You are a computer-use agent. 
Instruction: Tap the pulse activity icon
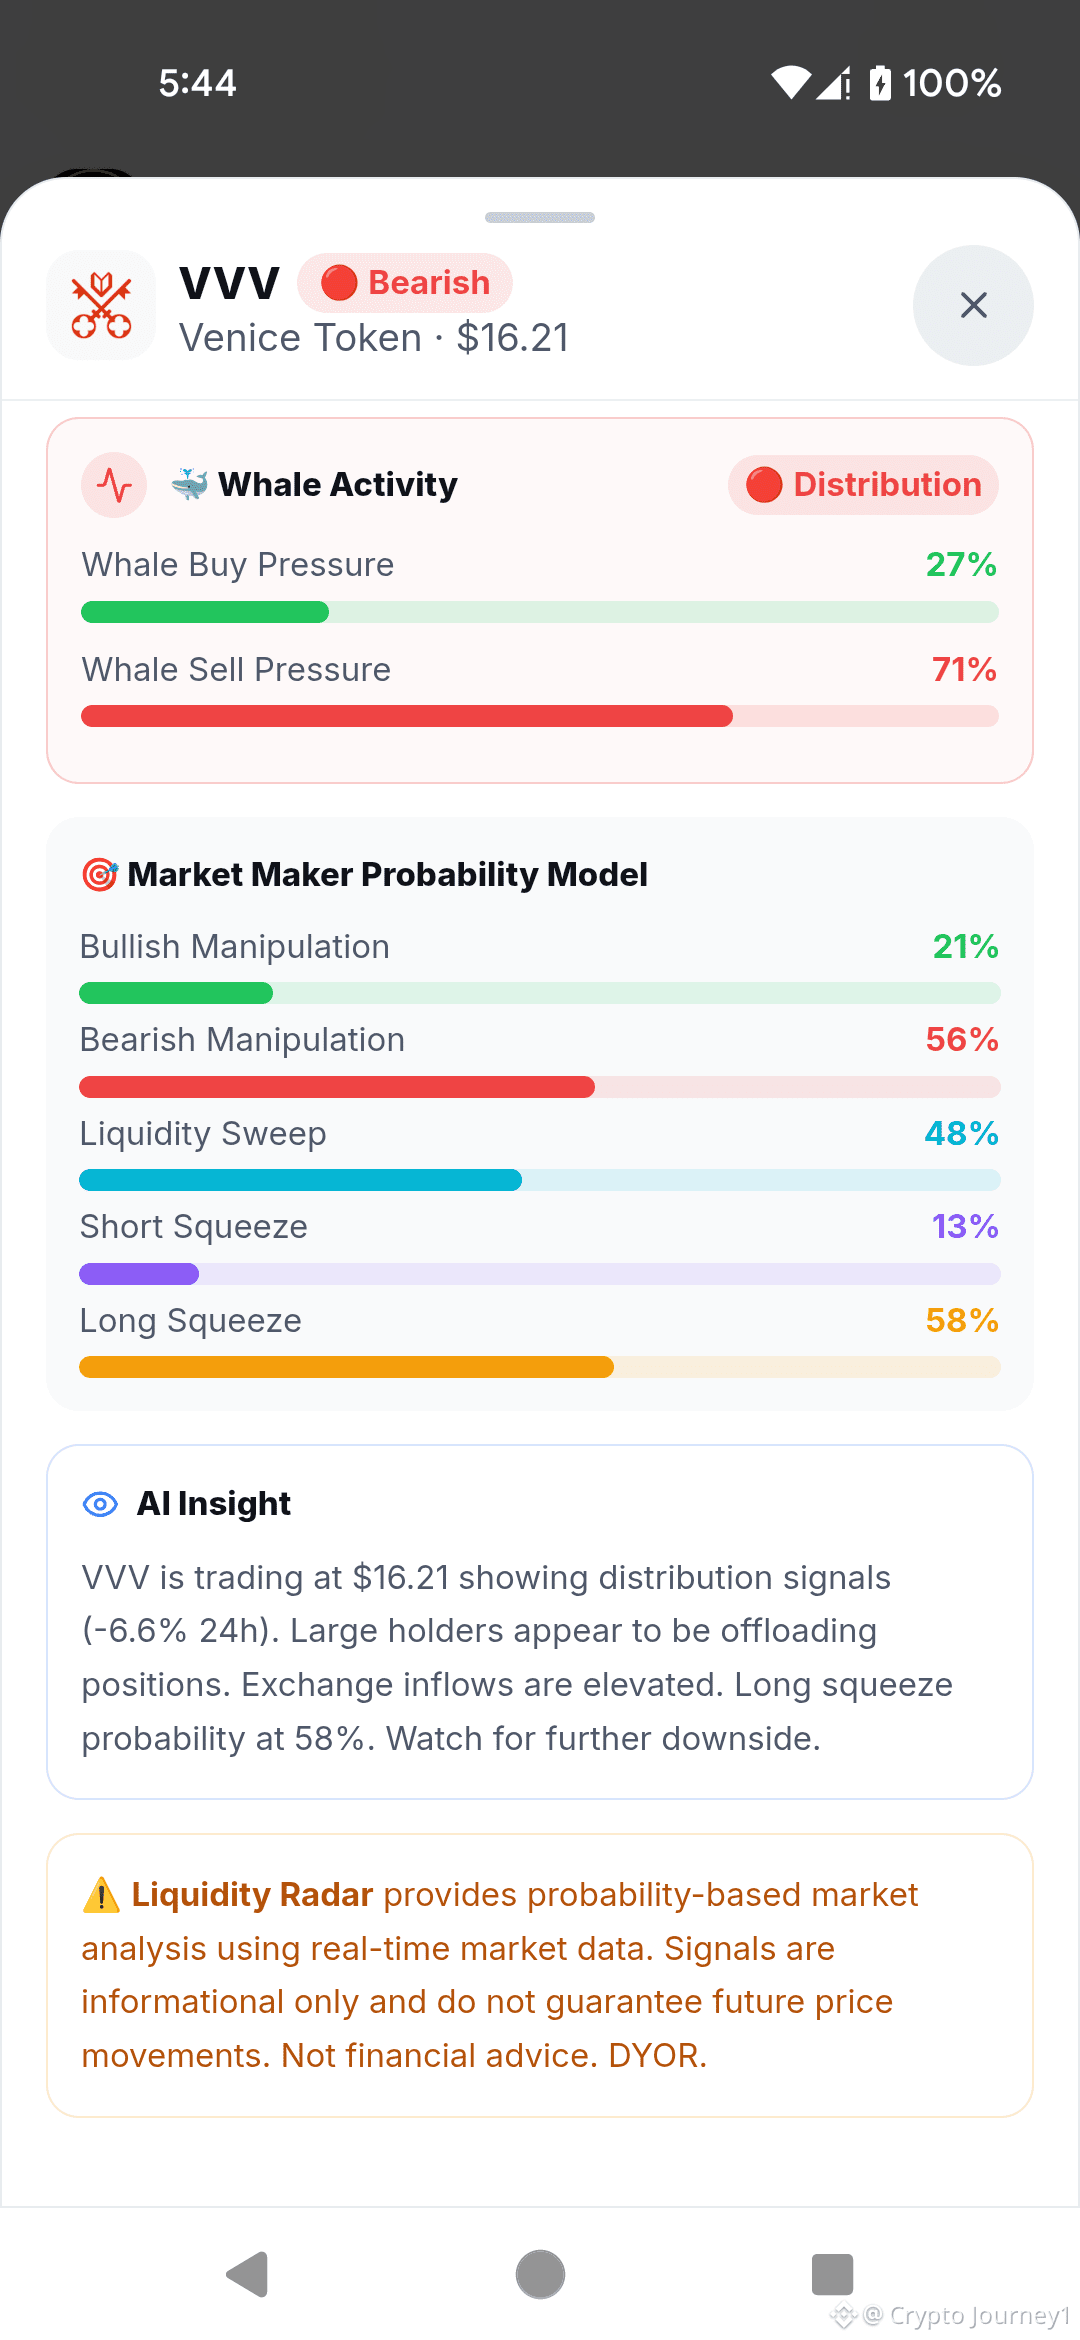pyautogui.click(x=114, y=485)
